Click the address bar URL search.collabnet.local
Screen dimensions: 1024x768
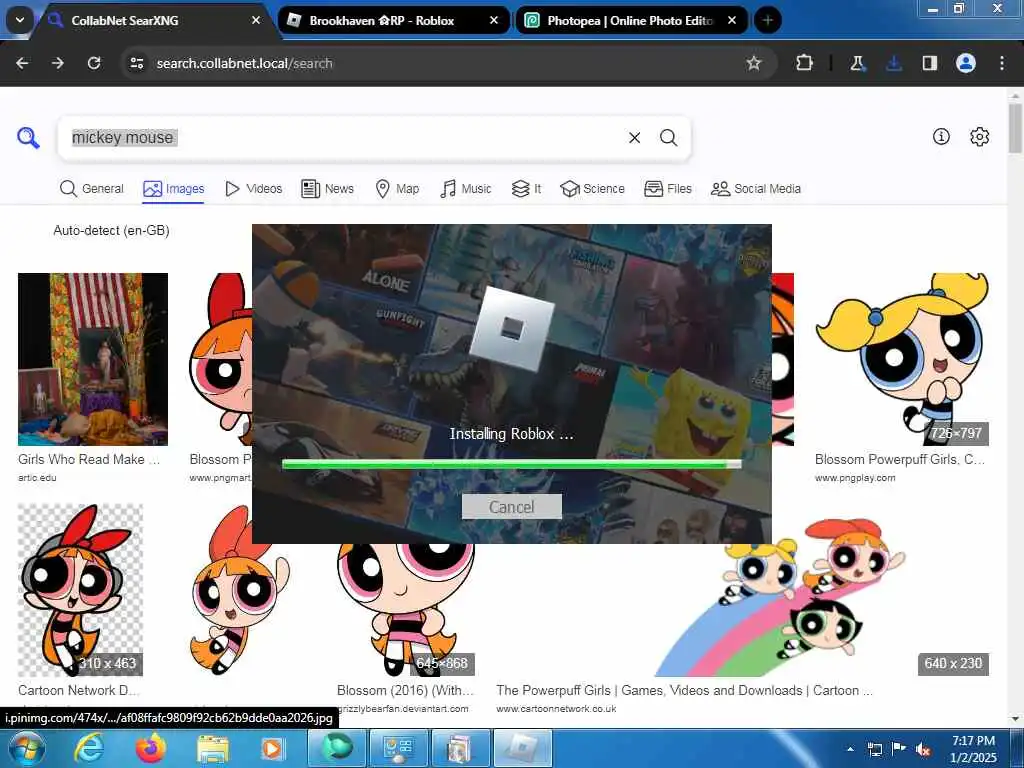coord(244,63)
